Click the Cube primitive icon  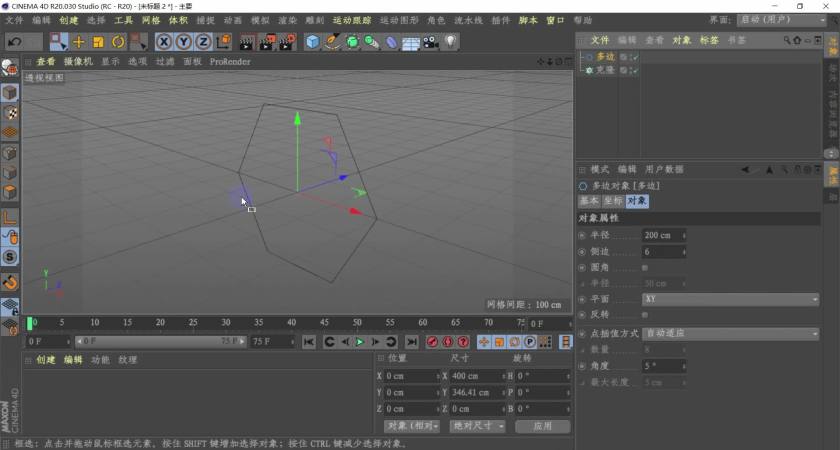point(313,41)
